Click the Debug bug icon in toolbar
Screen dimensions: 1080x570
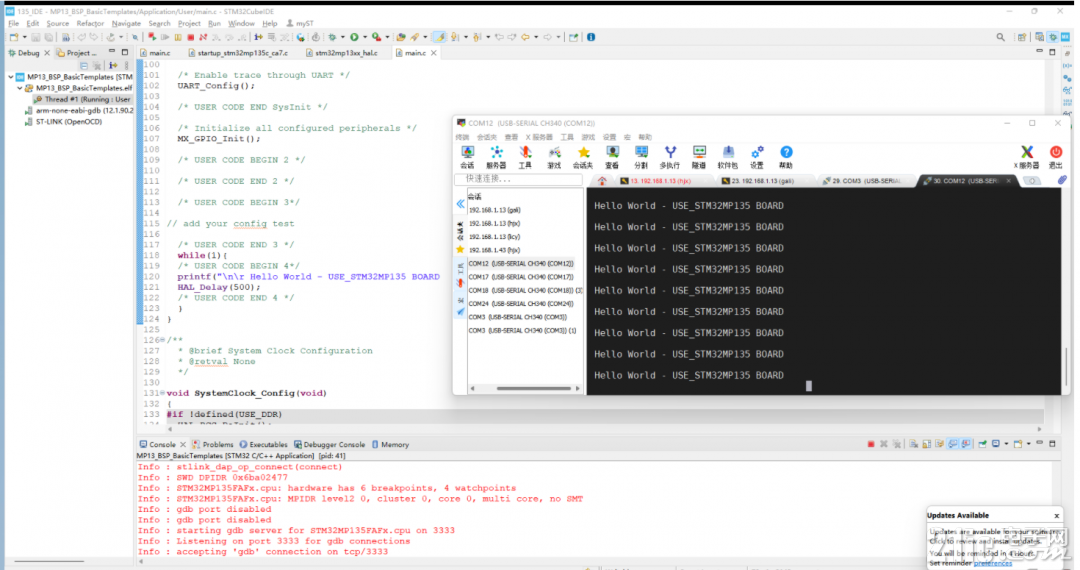[332, 37]
